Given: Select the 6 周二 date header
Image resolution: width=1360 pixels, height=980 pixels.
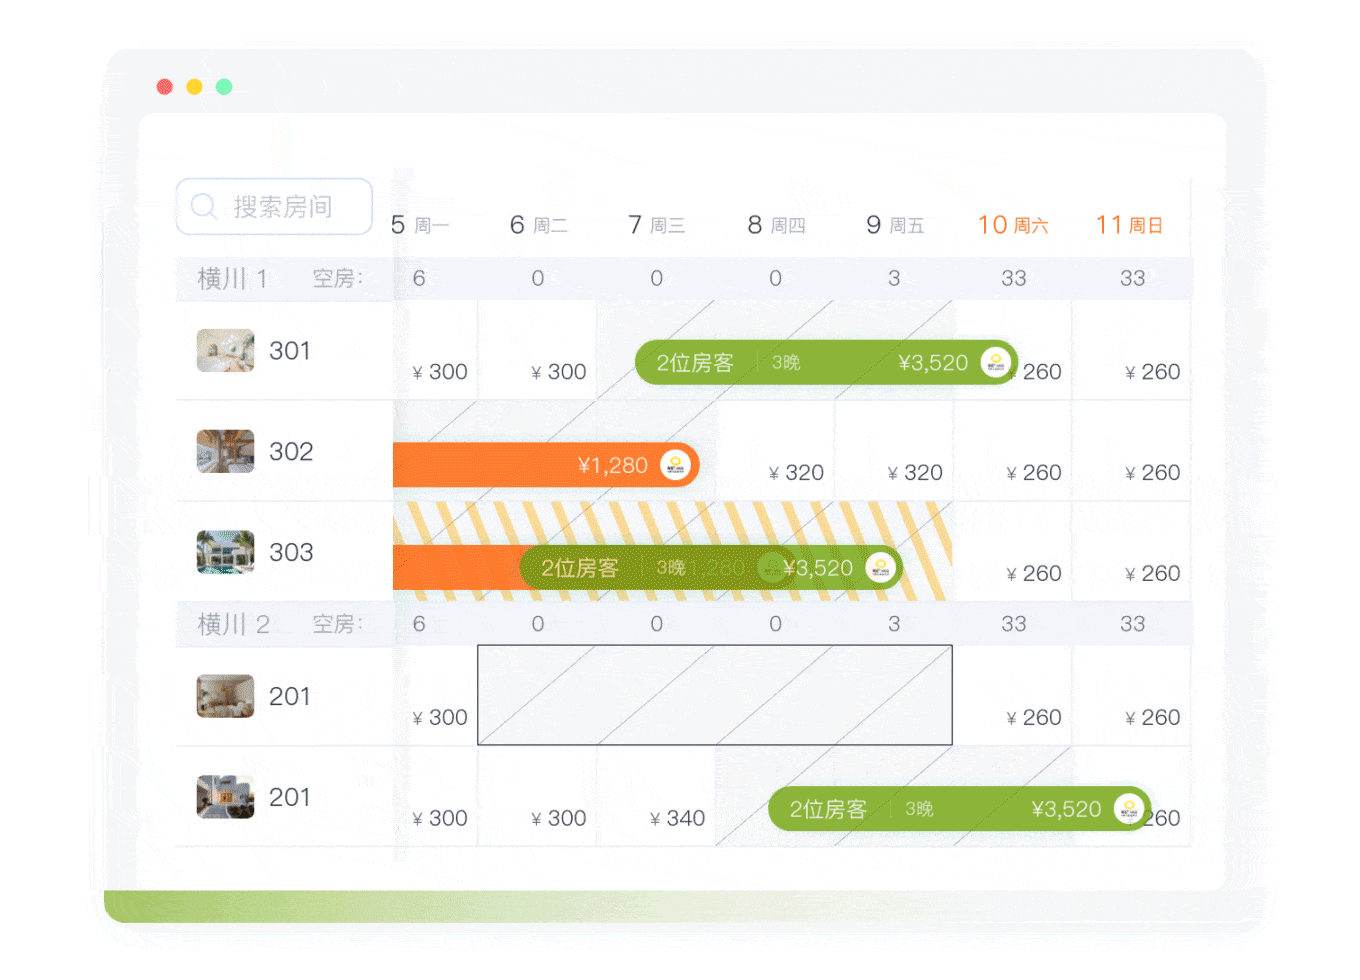Looking at the screenshot, I should [538, 225].
